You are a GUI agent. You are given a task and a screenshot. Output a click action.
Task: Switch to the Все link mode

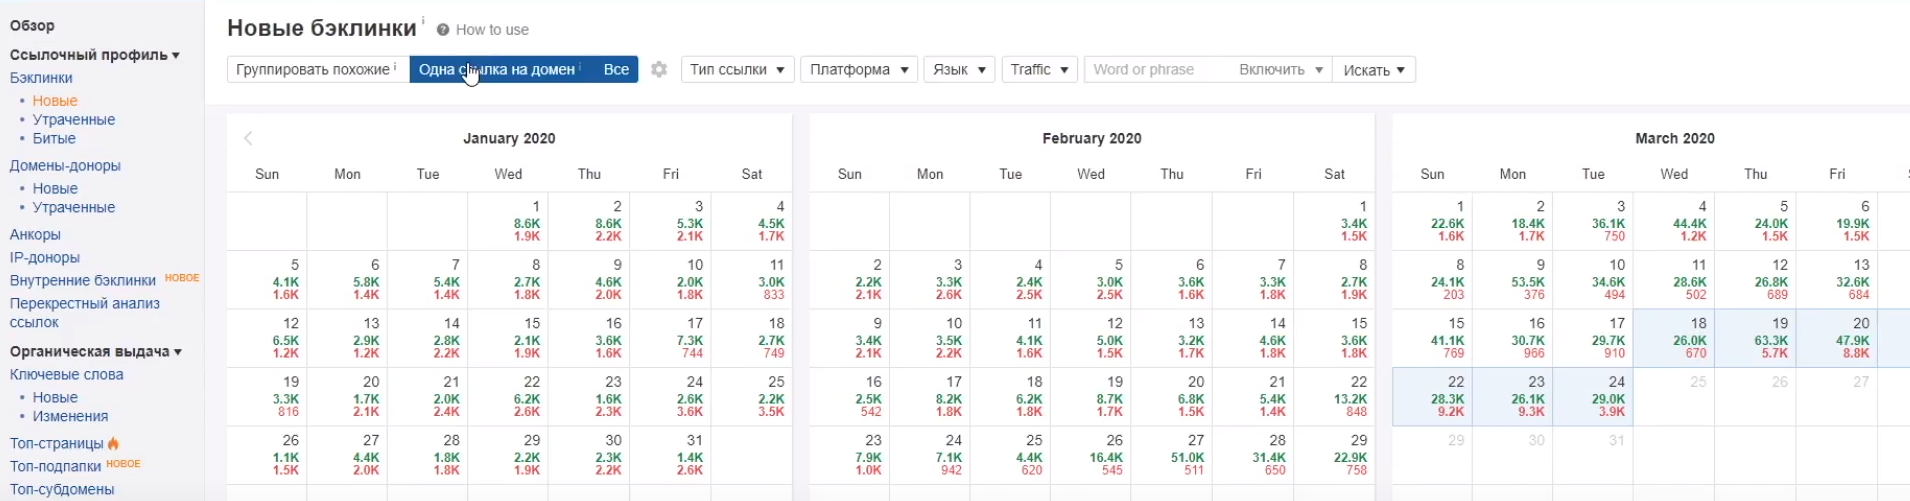pos(616,70)
